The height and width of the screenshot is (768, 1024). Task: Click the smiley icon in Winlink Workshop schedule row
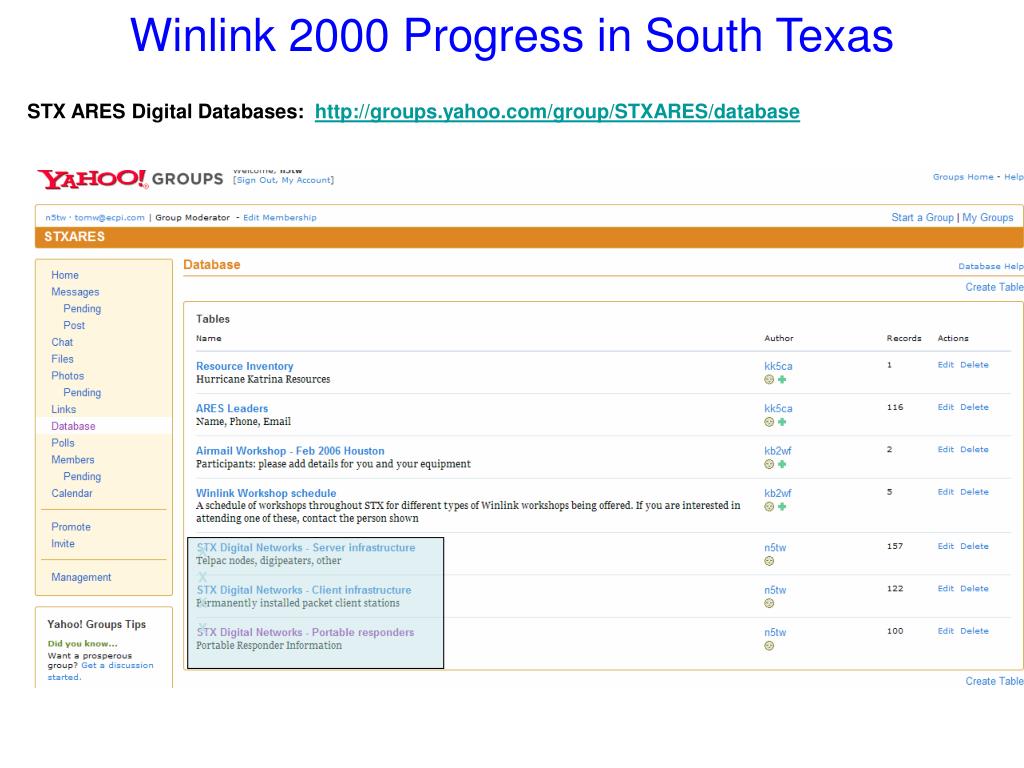(769, 507)
